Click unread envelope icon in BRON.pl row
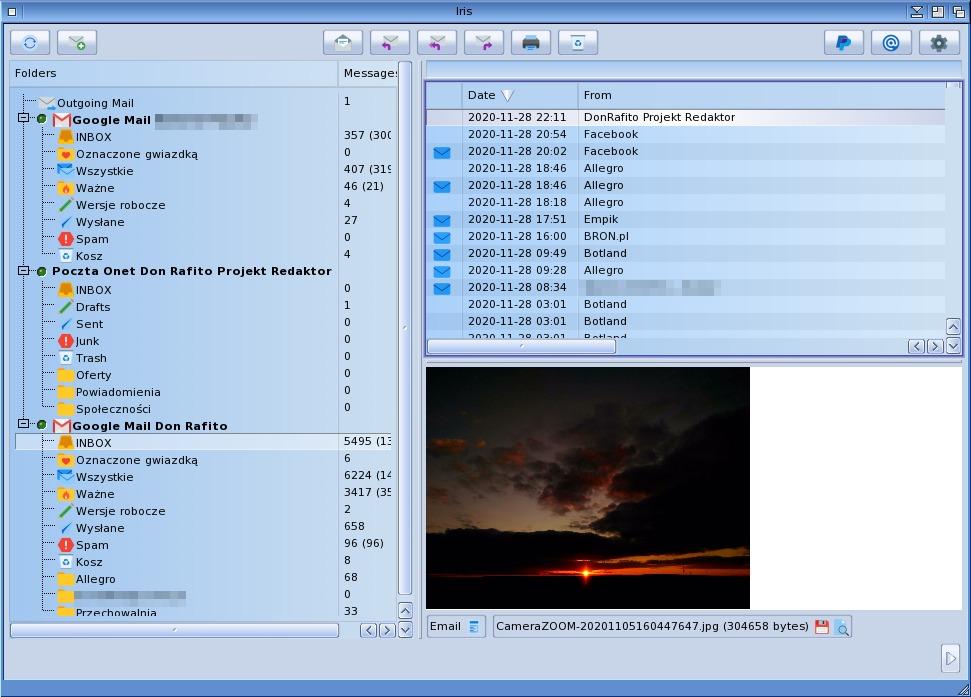 [442, 237]
